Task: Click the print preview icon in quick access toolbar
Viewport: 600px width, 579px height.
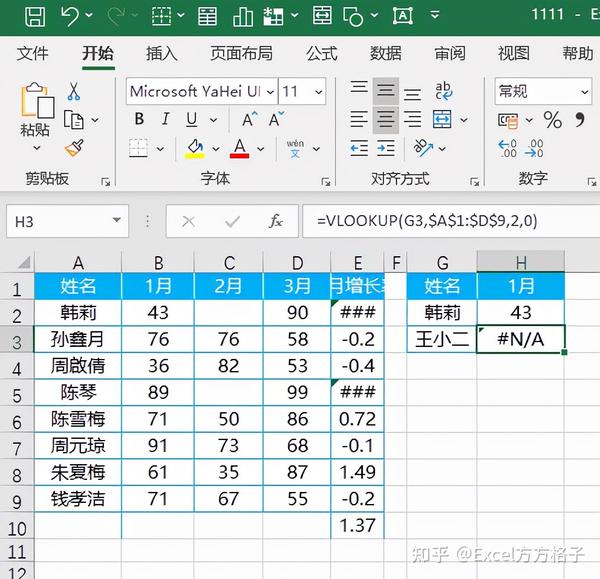Action: point(322,15)
